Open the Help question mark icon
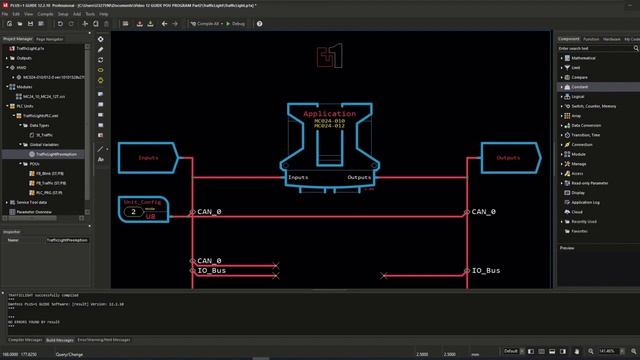The height and width of the screenshot is (360, 640). 260,24
